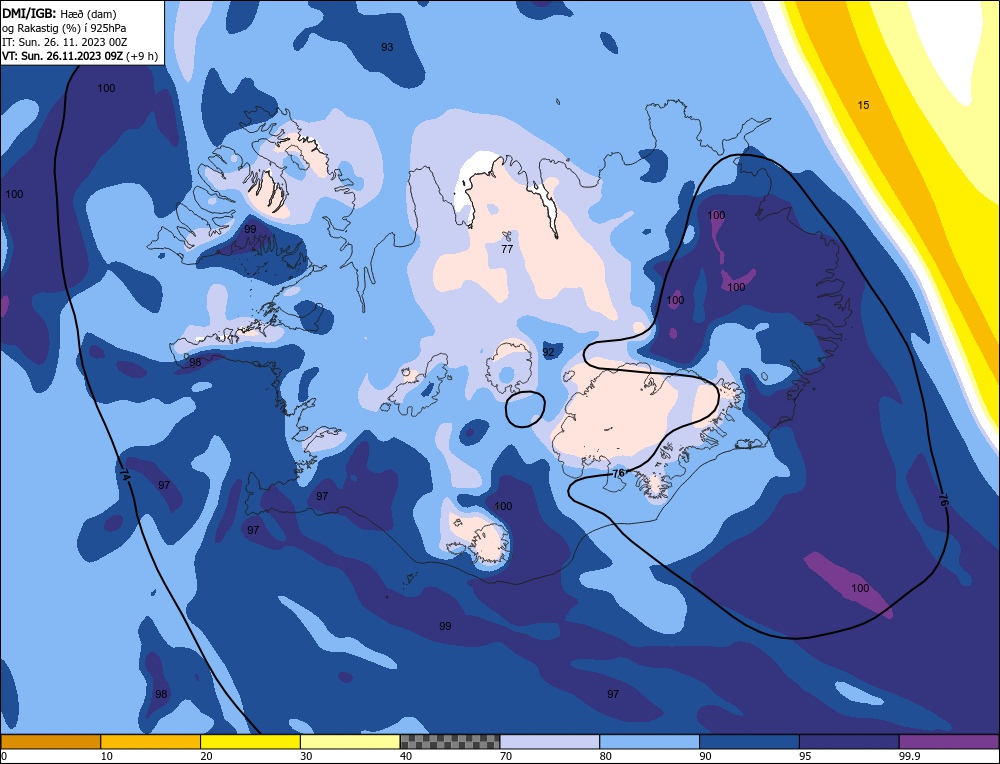This screenshot has height=764, width=1000.
Task: Click the "99" value over the Breiðafjörður islands
Action: pyautogui.click(x=250, y=229)
